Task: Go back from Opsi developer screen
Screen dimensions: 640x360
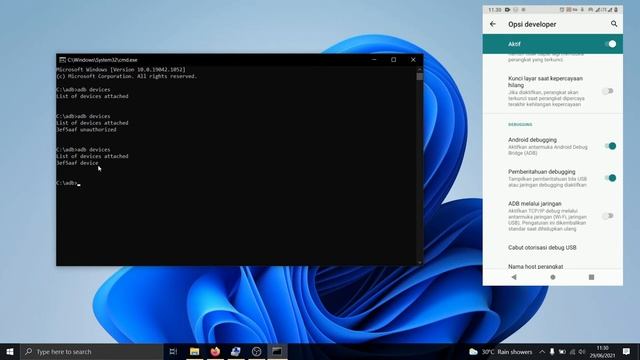Action: tap(493, 24)
